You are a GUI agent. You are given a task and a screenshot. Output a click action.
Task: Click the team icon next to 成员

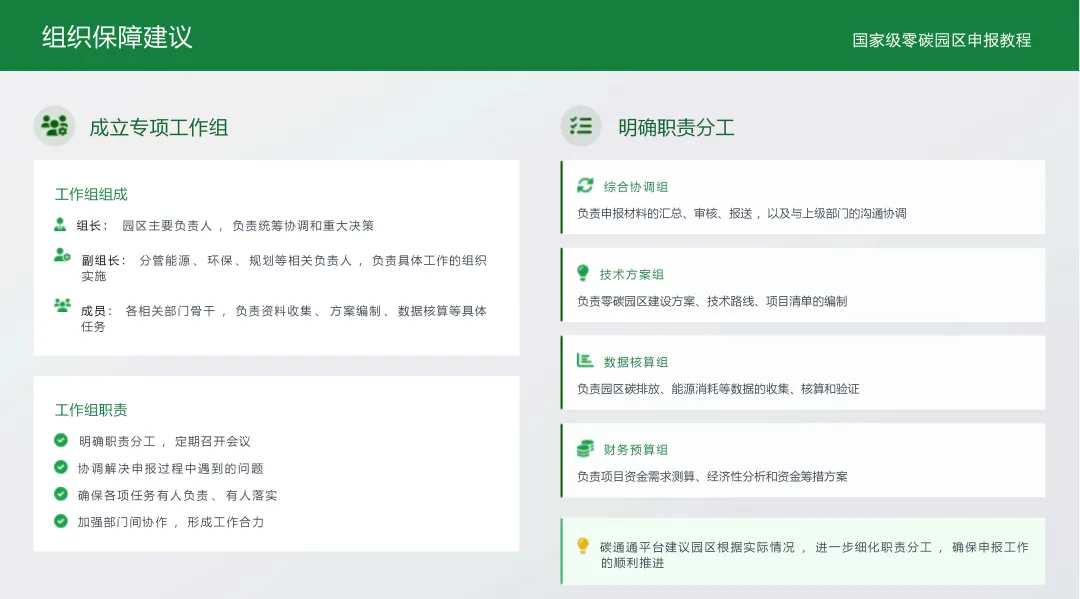point(62,305)
